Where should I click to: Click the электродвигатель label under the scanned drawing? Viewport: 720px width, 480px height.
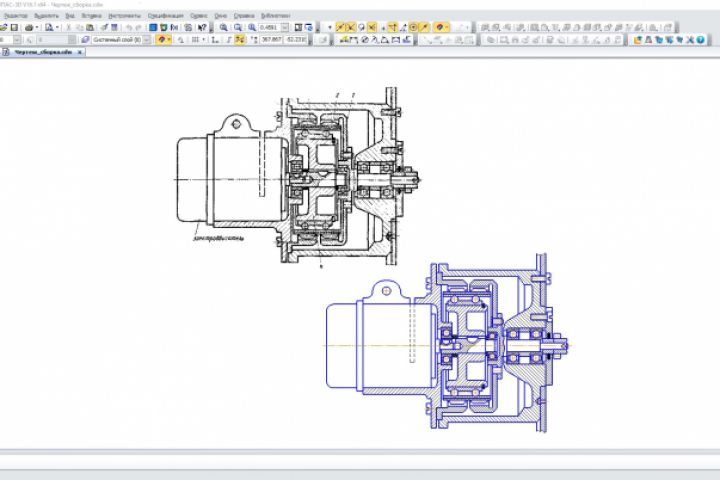click(x=219, y=238)
